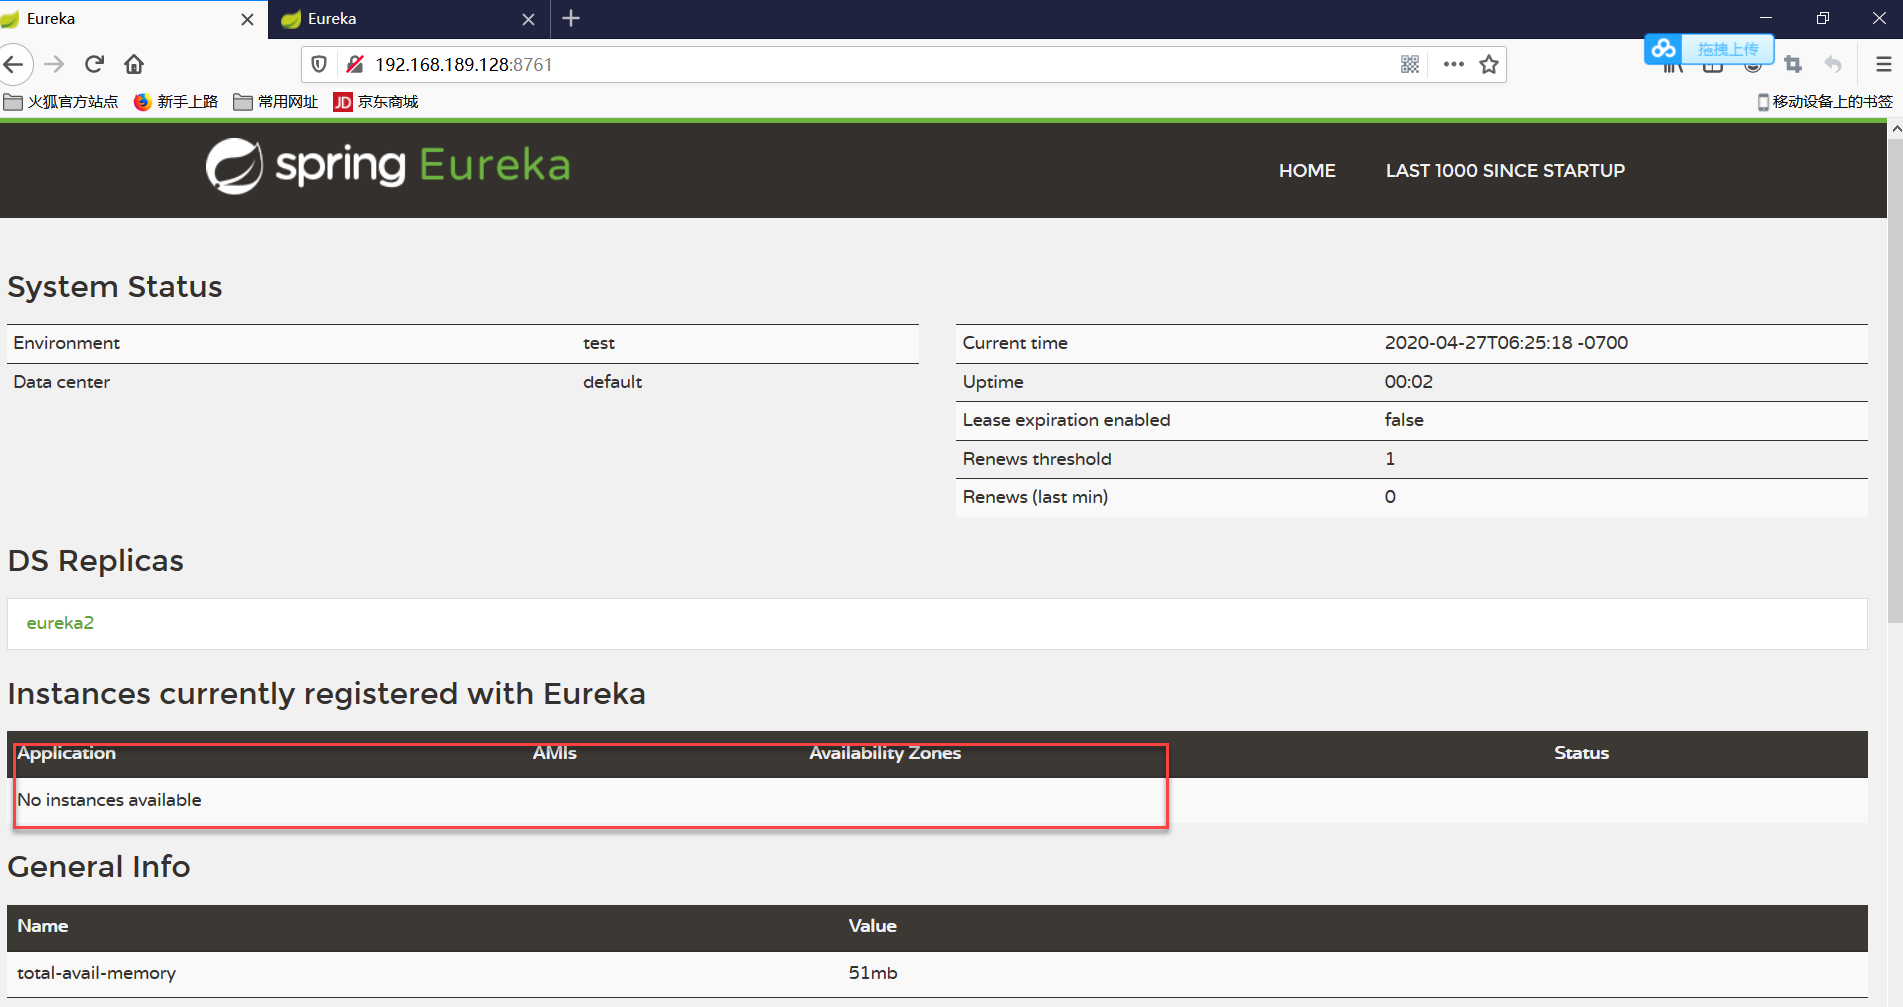
Task: Click the 拖拽上传 upload button
Action: (1727, 48)
